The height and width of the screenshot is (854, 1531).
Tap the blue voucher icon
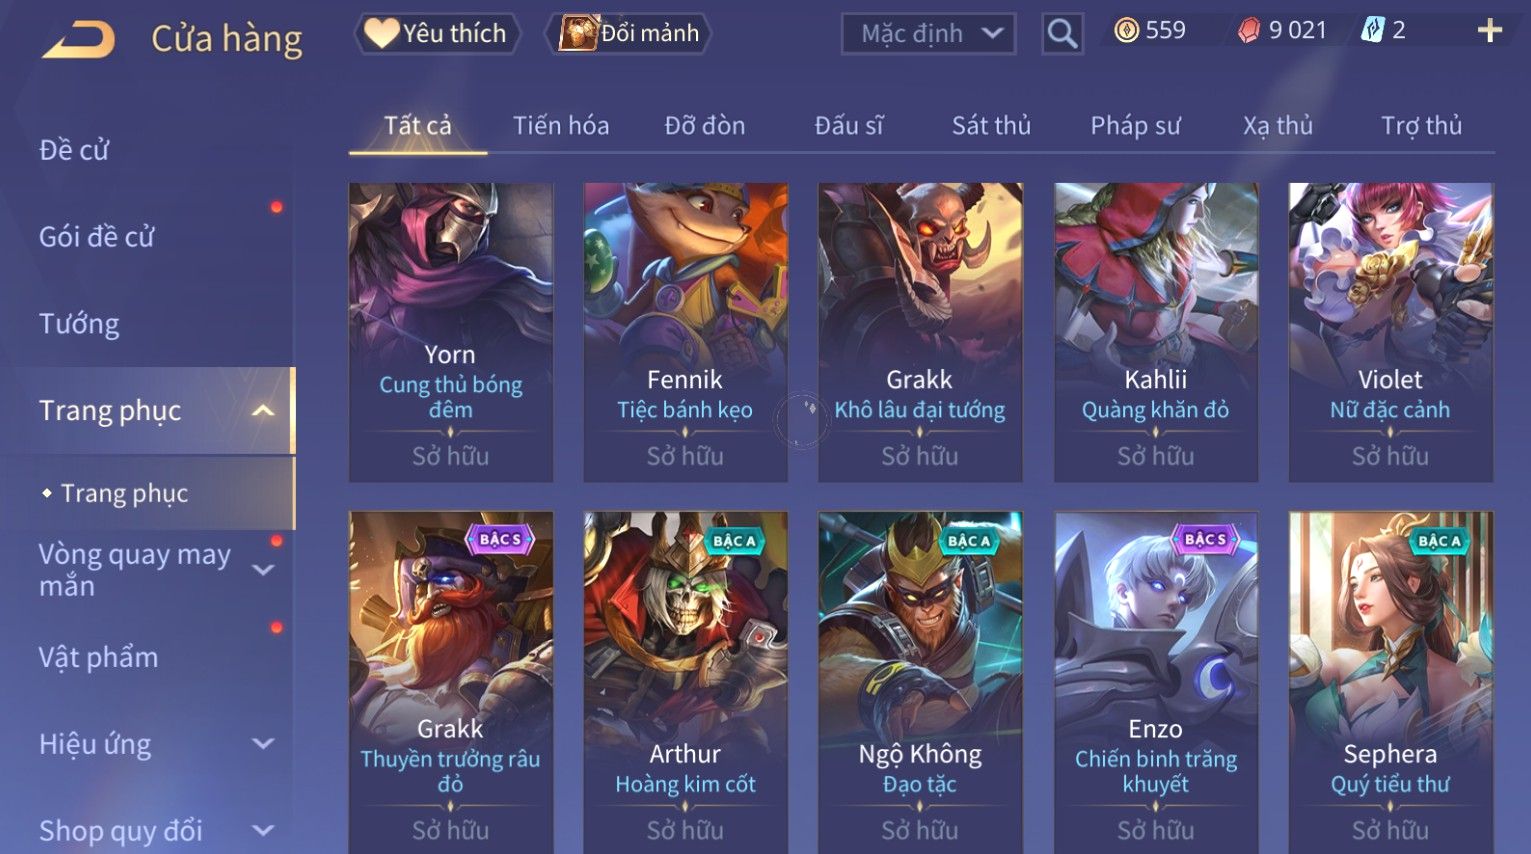pyautogui.click(x=1373, y=31)
